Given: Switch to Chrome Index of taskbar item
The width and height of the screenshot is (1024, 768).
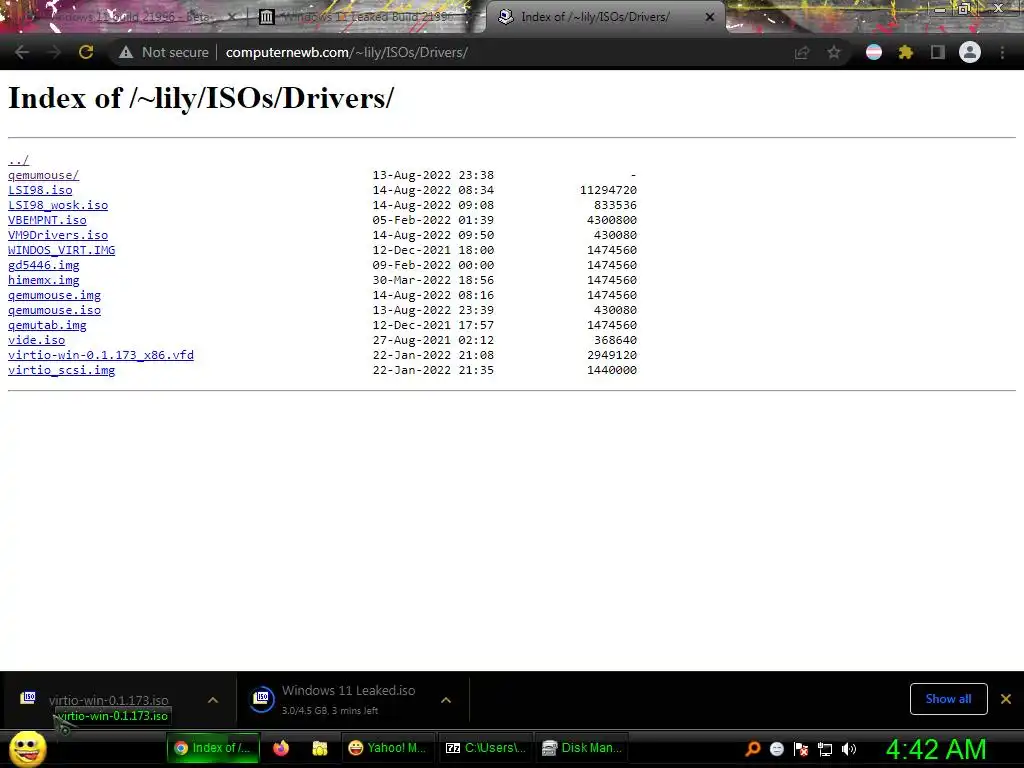Looking at the screenshot, I should [213, 748].
